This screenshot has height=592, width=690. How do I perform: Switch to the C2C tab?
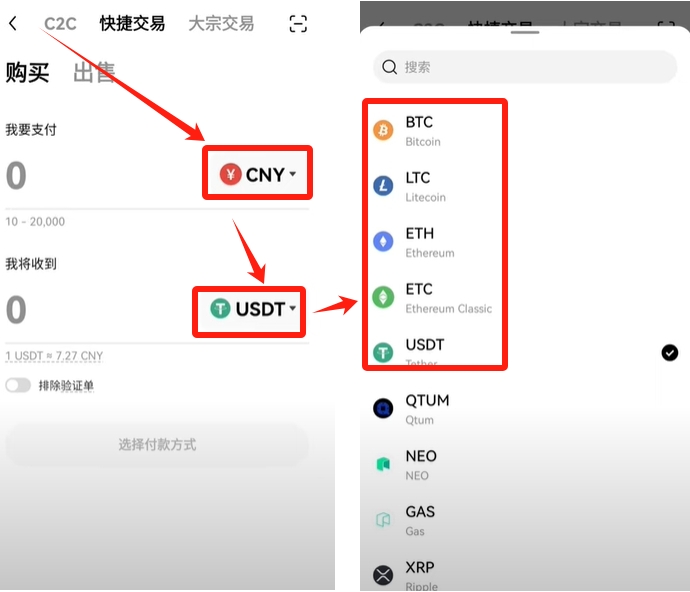(x=60, y=23)
